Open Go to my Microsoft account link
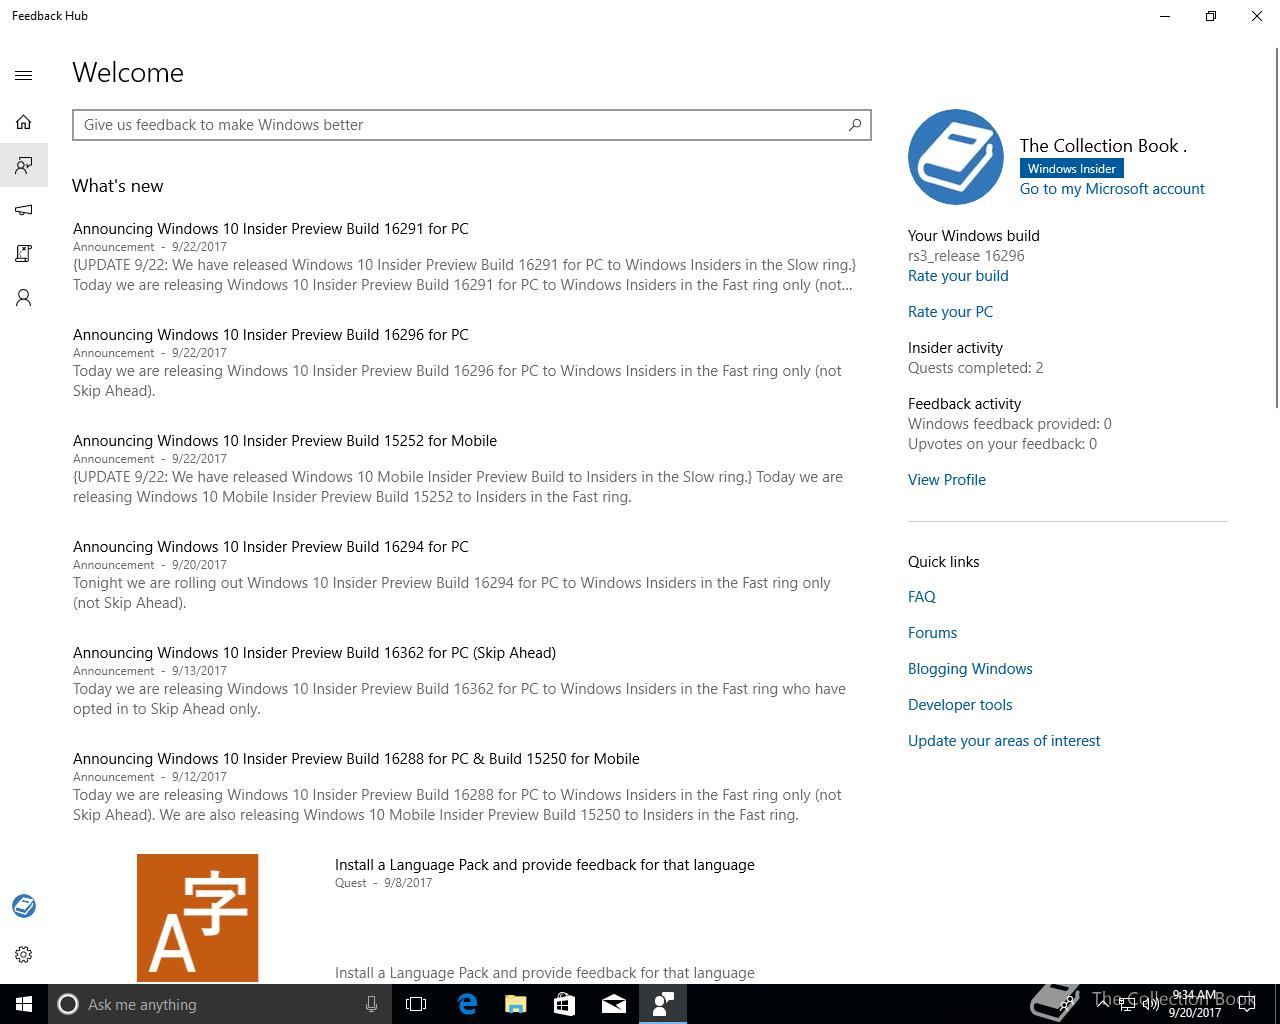 (1112, 189)
